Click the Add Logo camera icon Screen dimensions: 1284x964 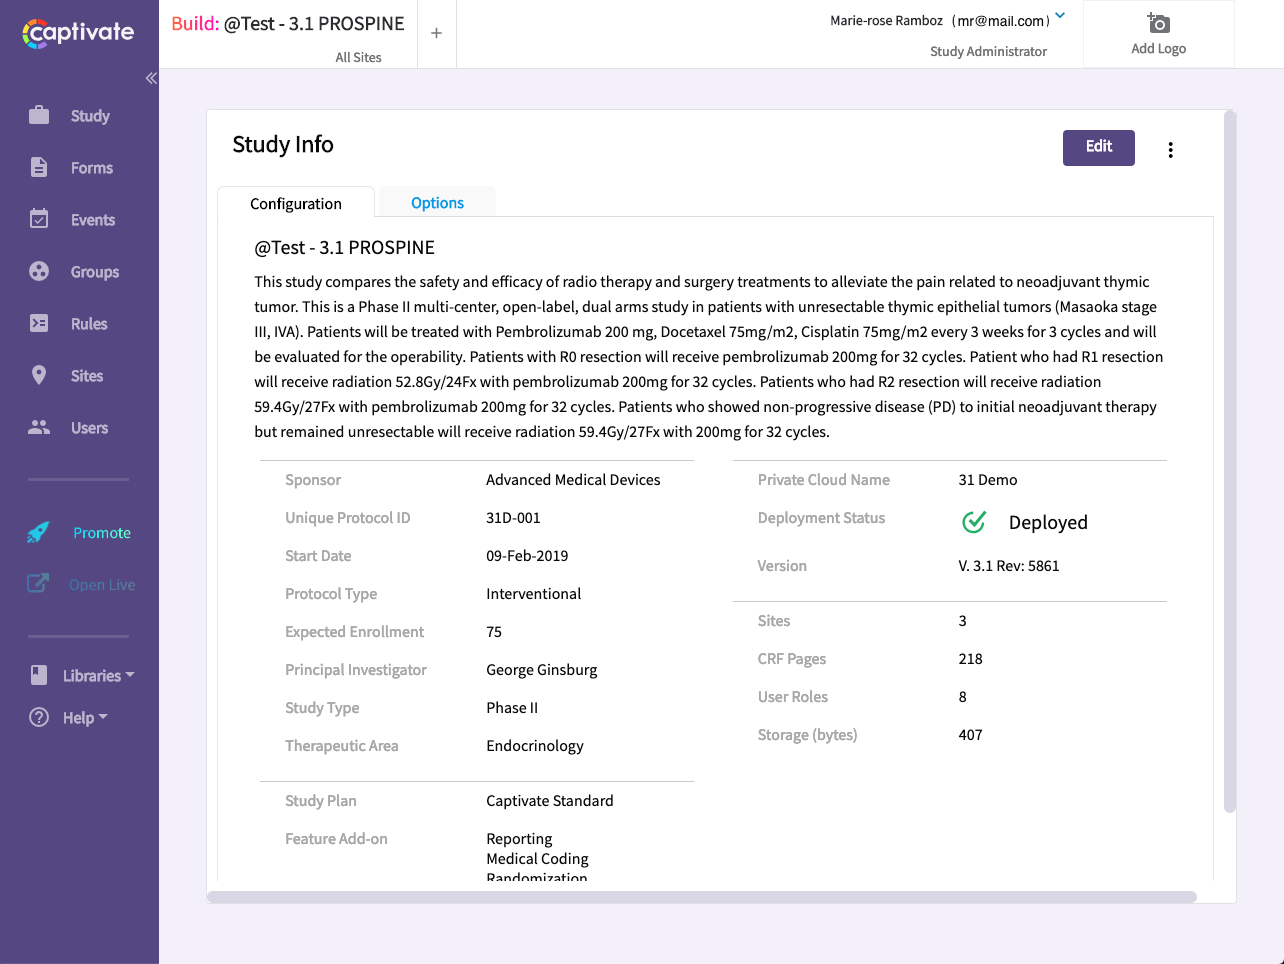coord(1158,23)
